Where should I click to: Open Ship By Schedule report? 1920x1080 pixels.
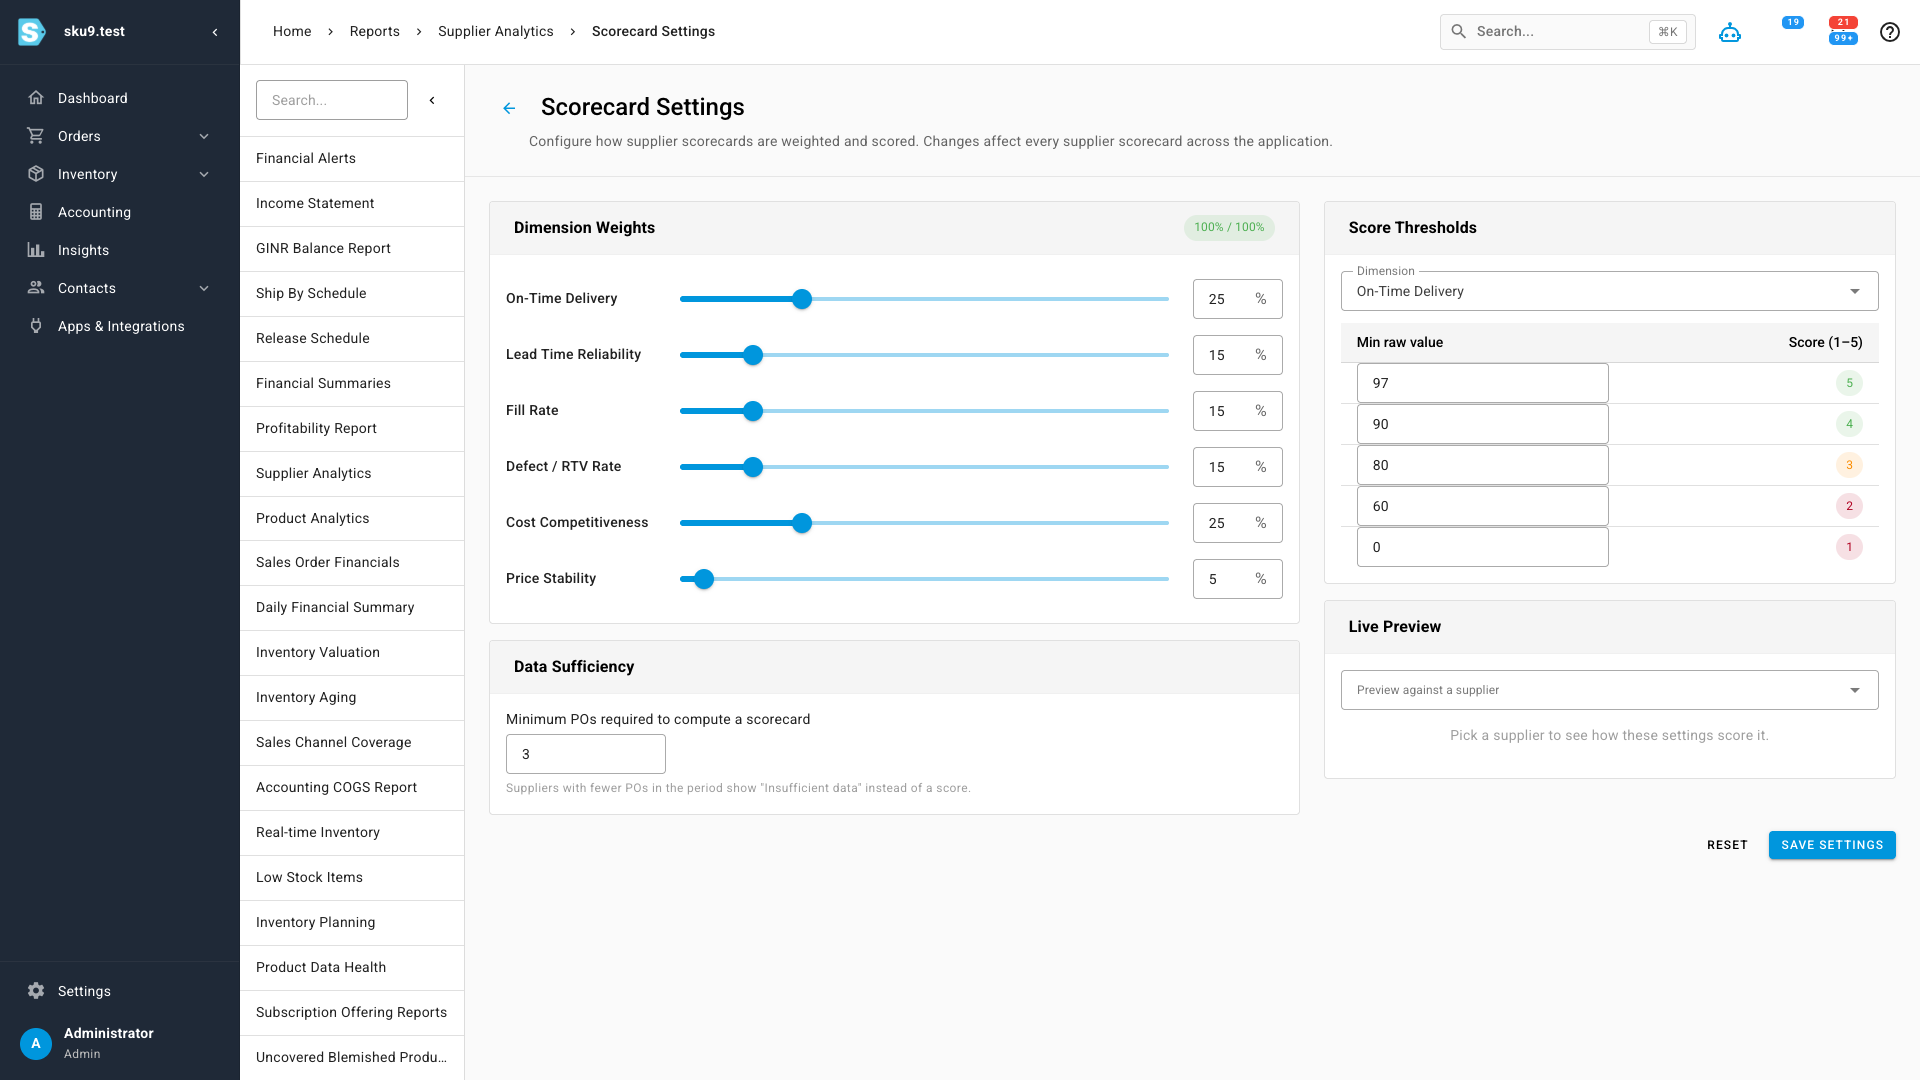(x=352, y=293)
